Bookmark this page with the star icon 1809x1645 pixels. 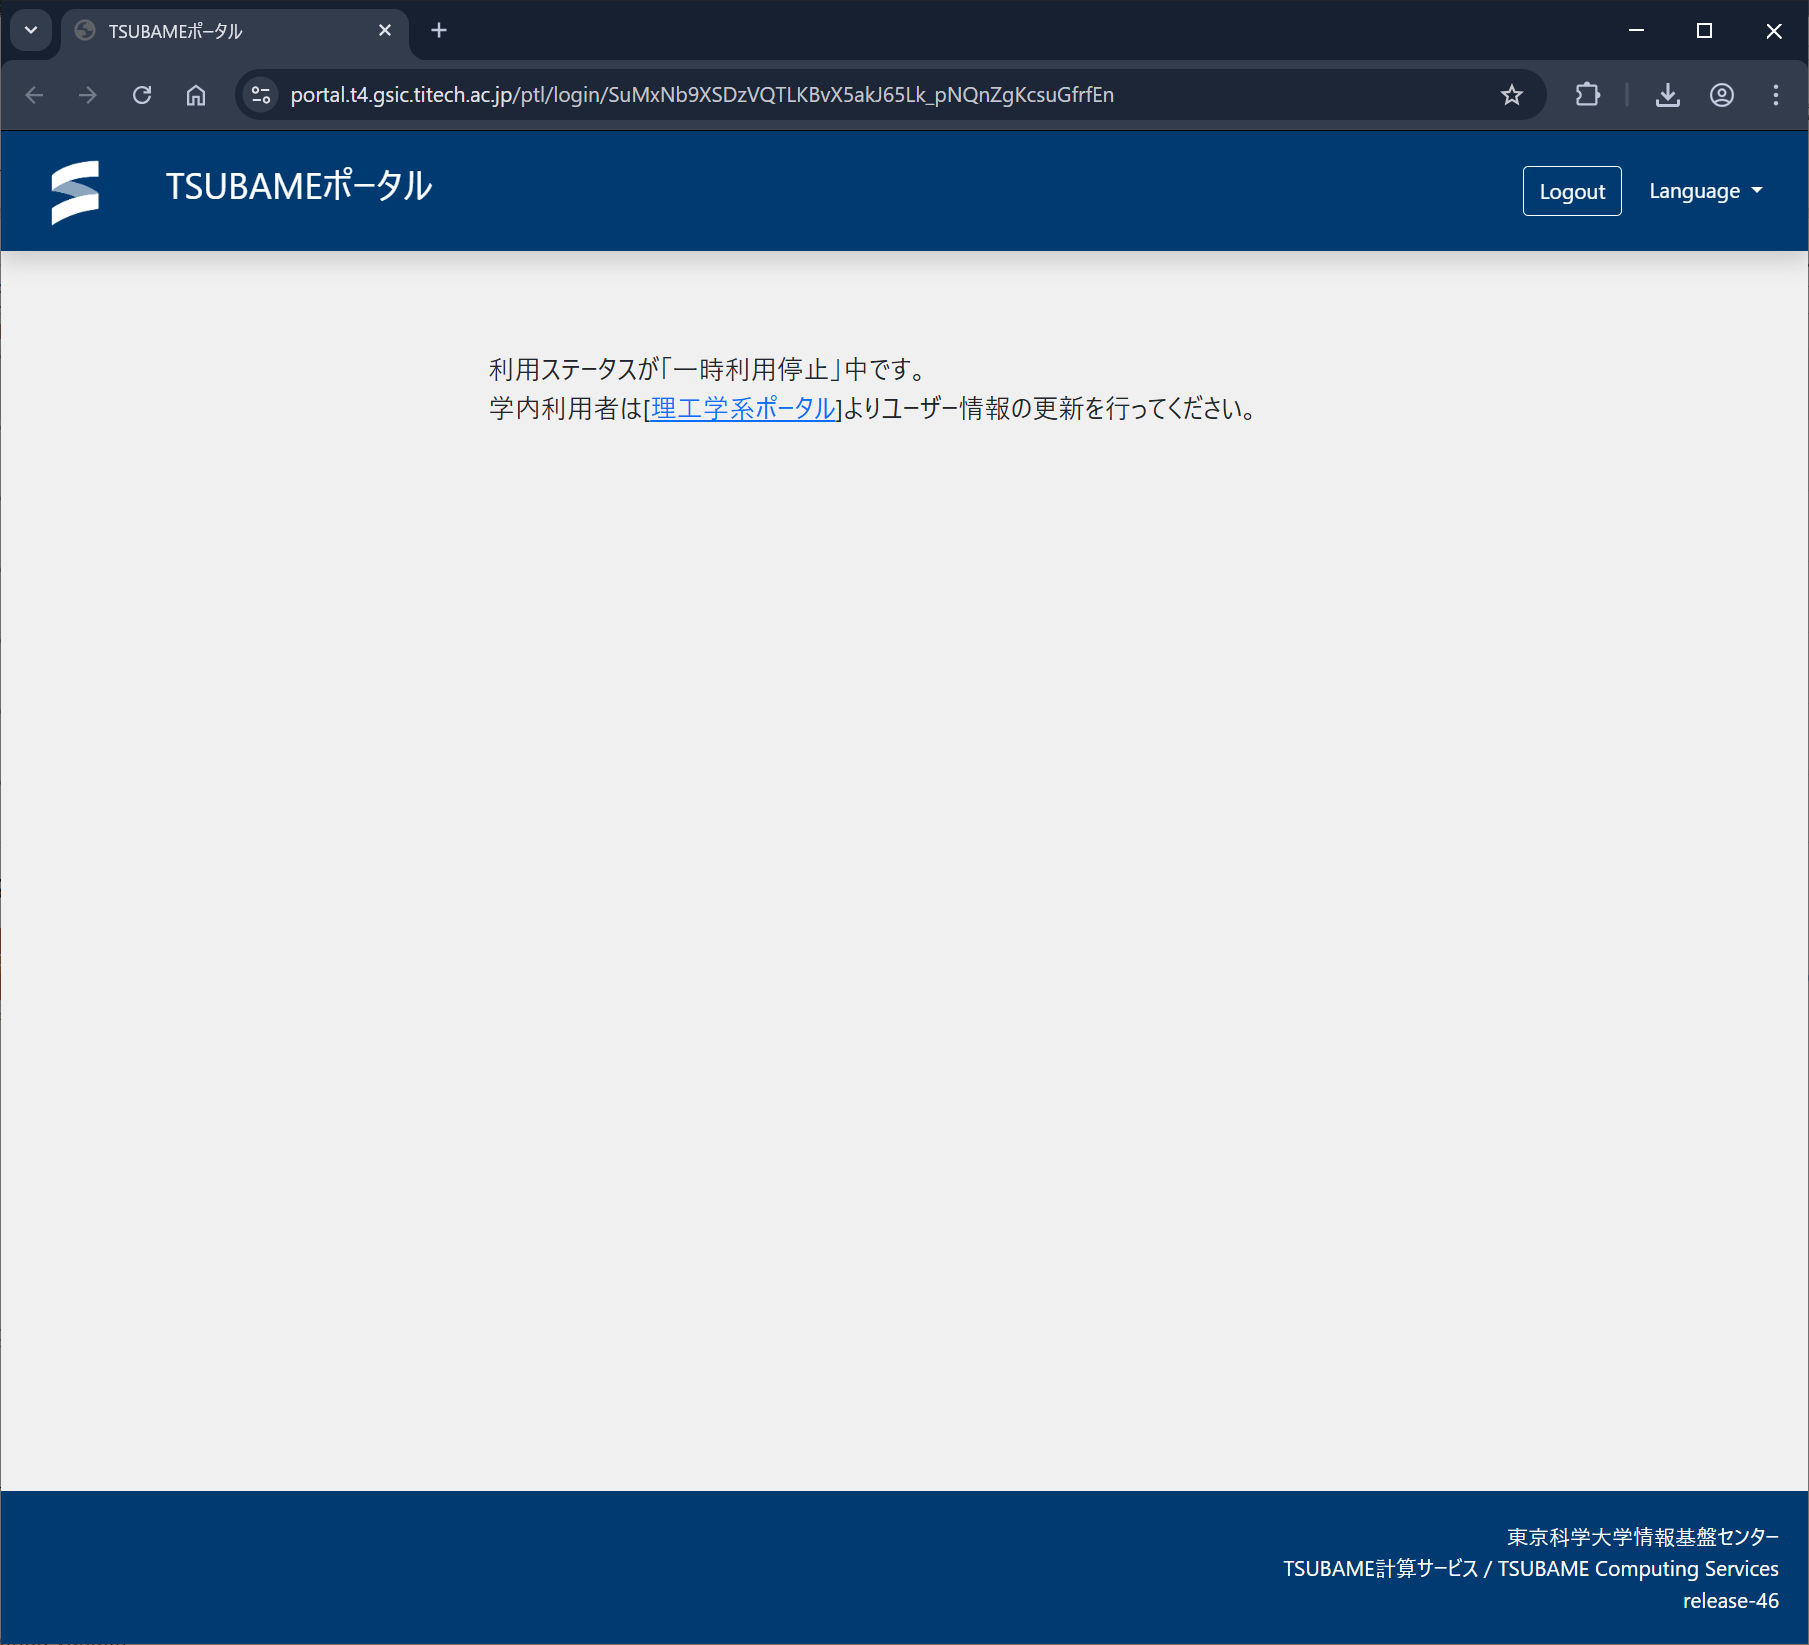(x=1511, y=95)
